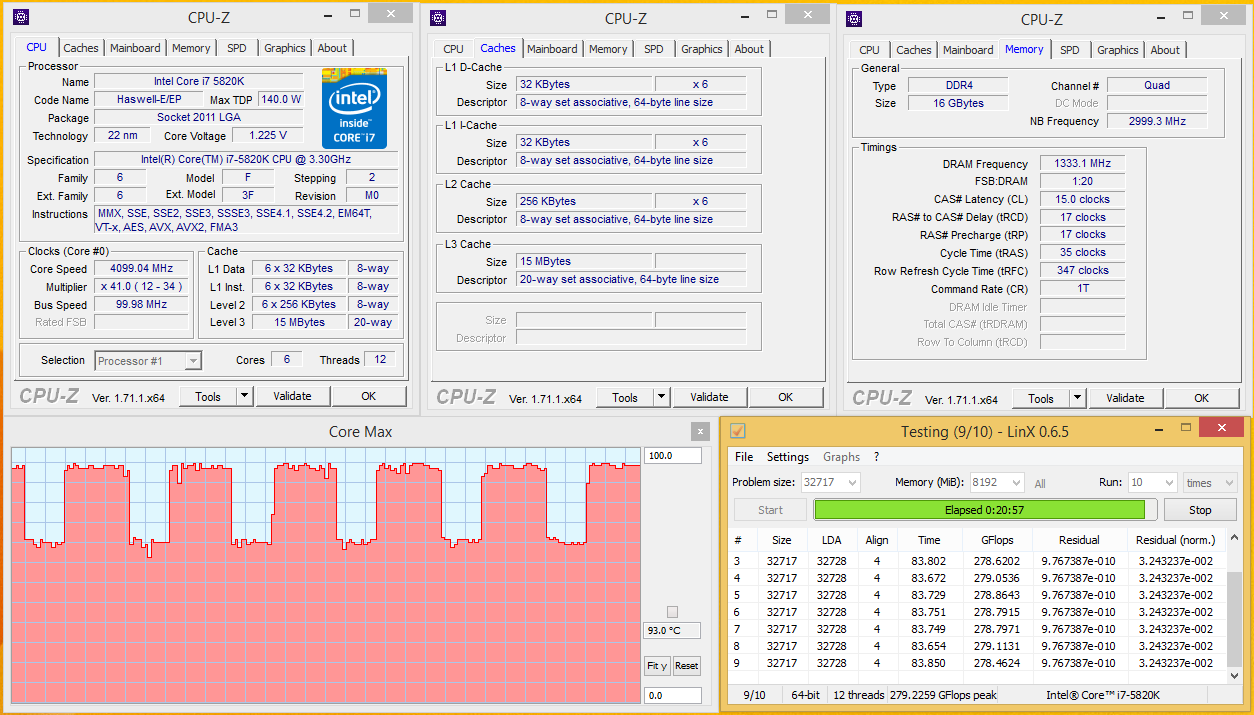Click Validate in the left CPU-Z window

pyautogui.click(x=292, y=396)
